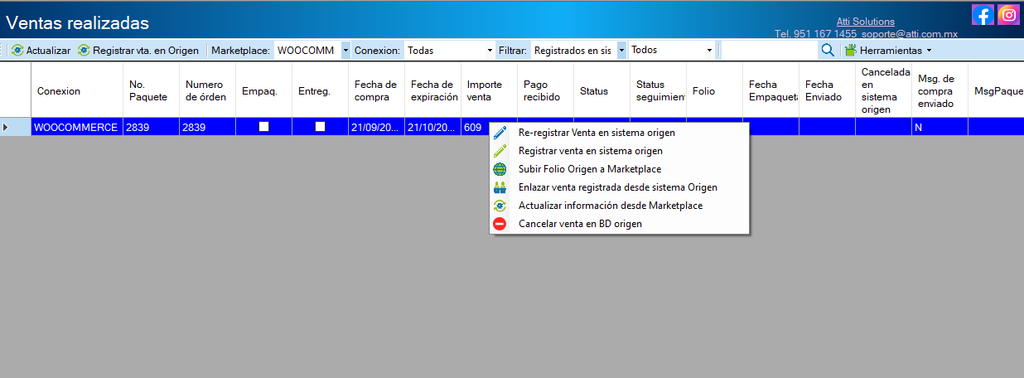Sort by the Numero de órden column header
Screen dimensions: 1024x378
[x=207, y=91]
